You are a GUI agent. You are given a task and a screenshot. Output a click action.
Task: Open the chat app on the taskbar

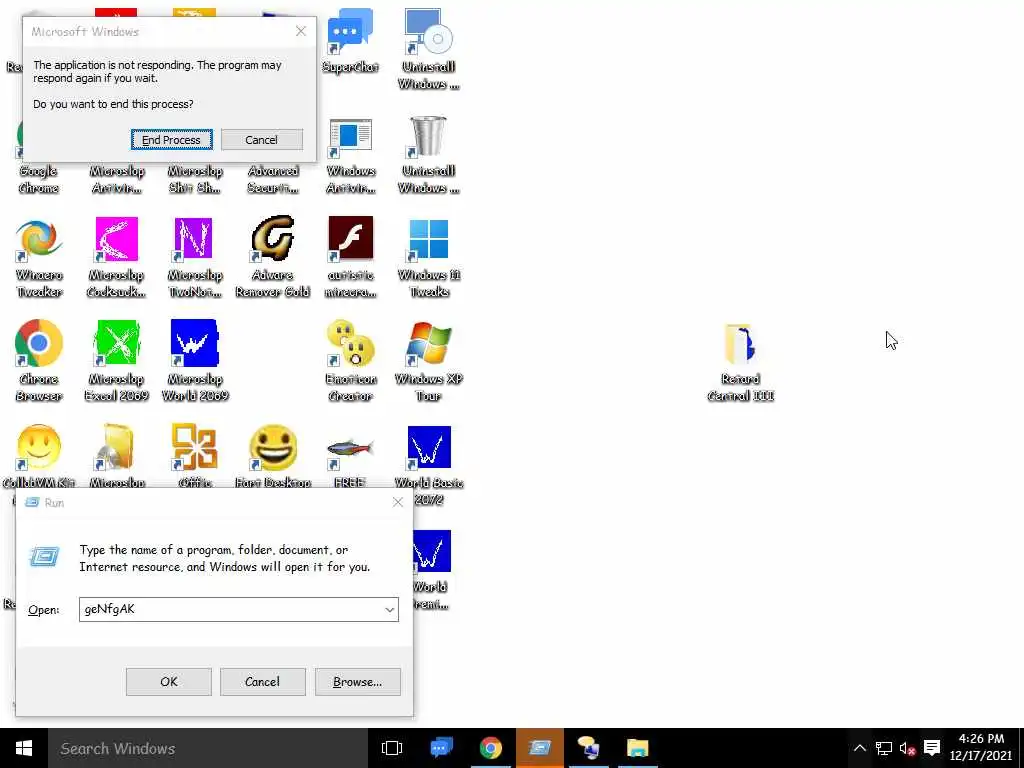441,748
